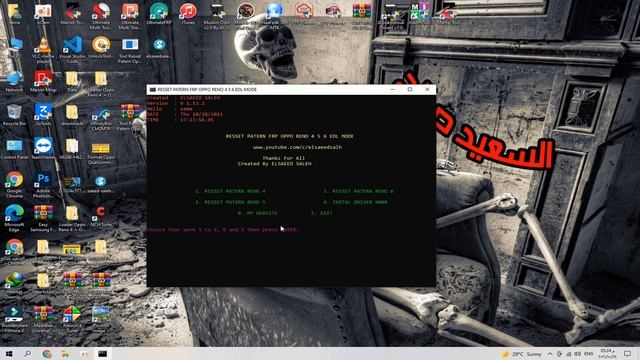The image size is (640, 360).
Task: Open the eCam desktop icon
Action: (43, 13)
